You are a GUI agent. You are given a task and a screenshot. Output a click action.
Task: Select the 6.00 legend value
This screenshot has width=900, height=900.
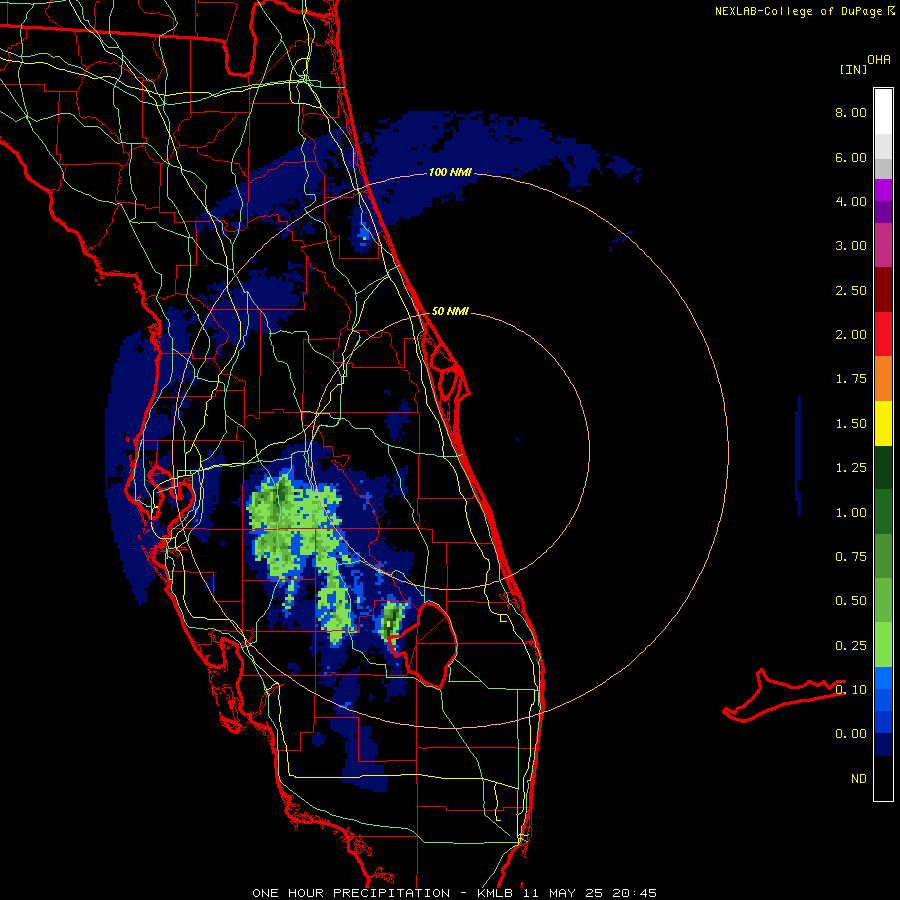coord(851,157)
